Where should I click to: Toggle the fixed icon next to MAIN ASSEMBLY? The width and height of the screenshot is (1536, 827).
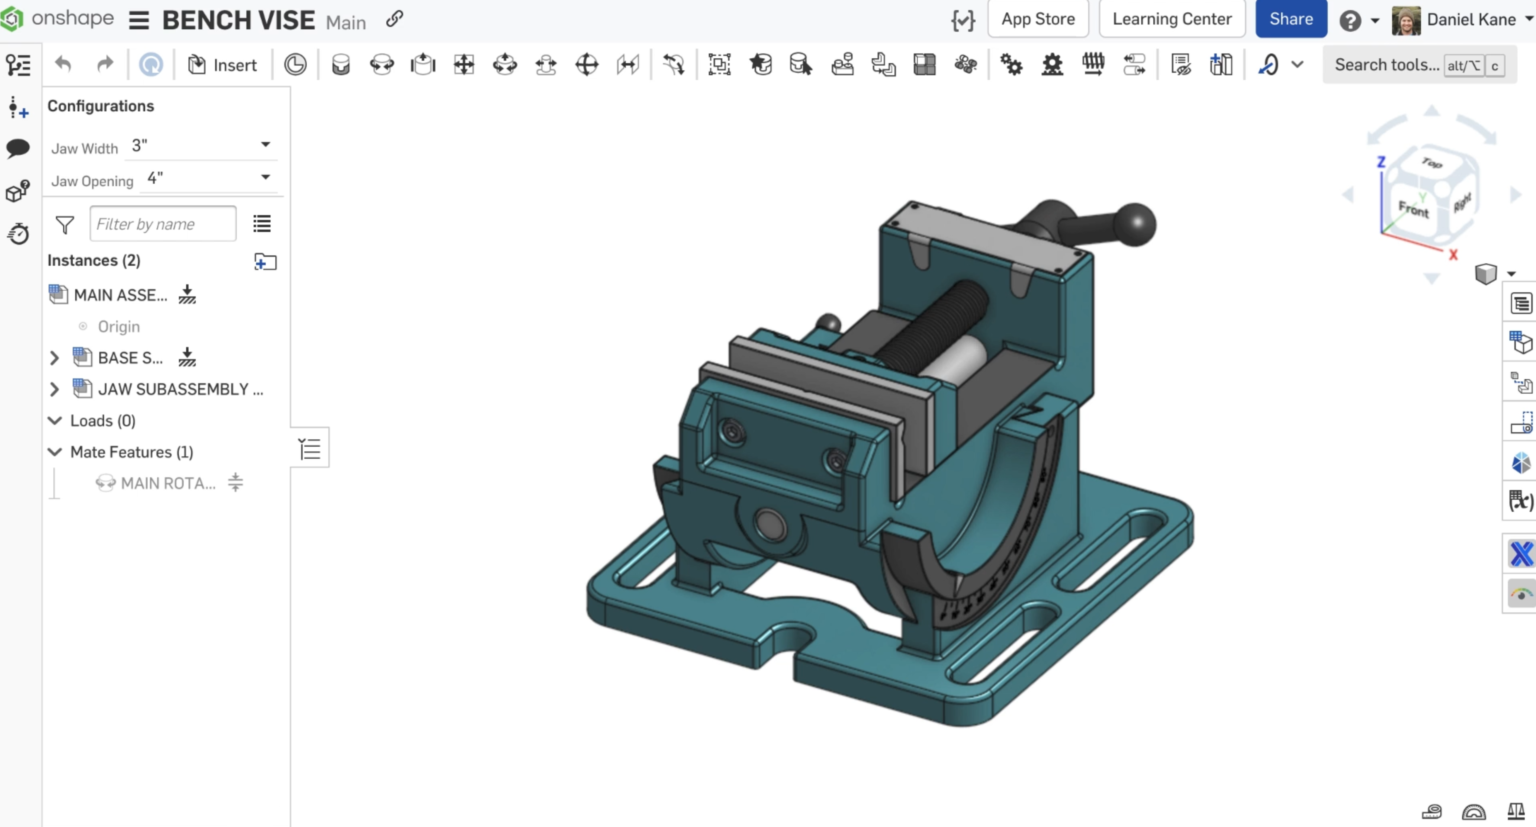click(x=187, y=295)
